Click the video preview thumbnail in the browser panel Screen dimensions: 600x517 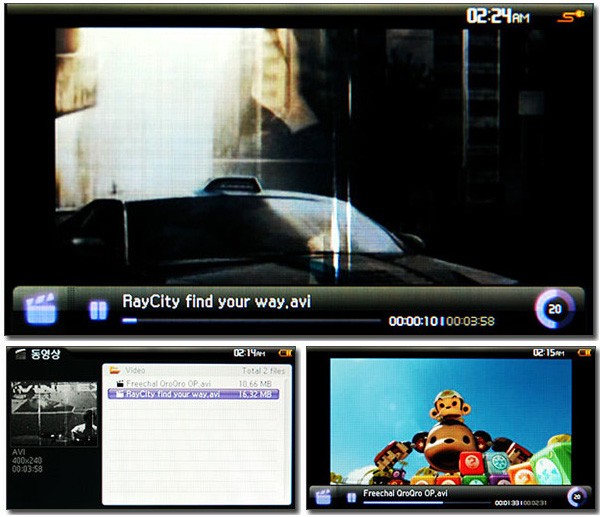54,413
